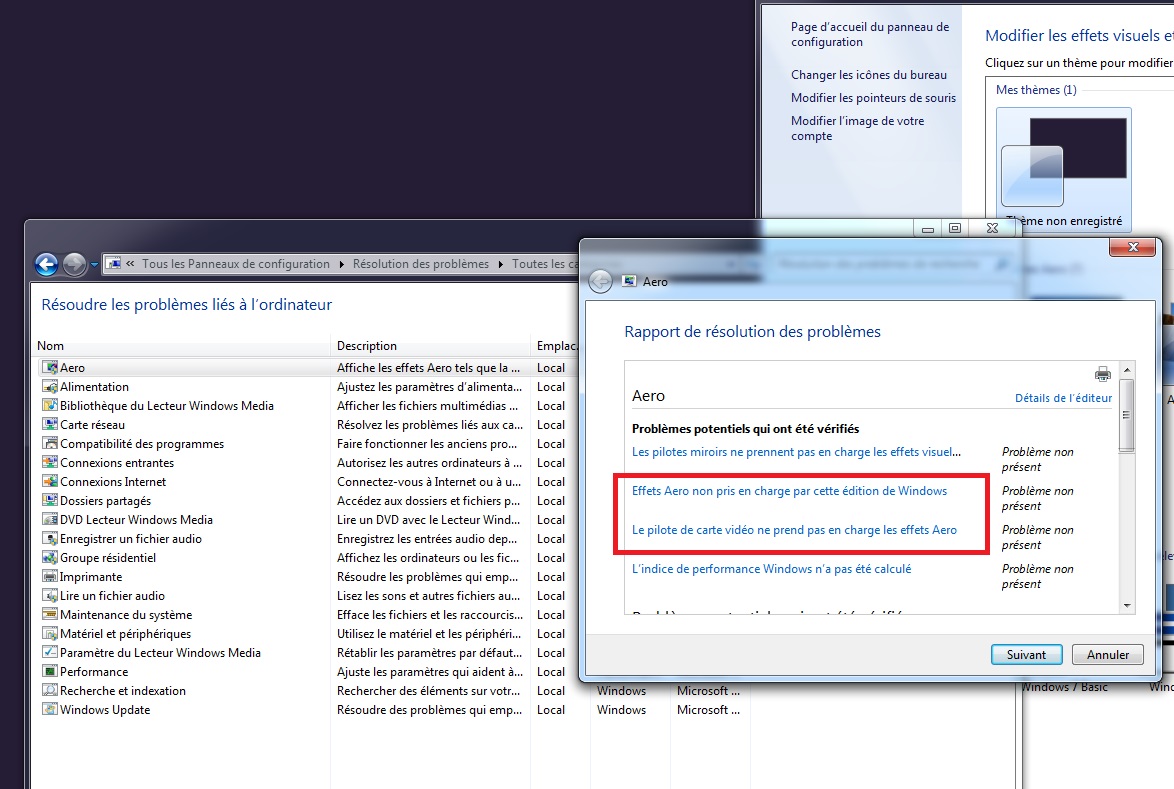This screenshot has height=789, width=1174.
Task: Select the Performance row name
Action: click(x=94, y=671)
